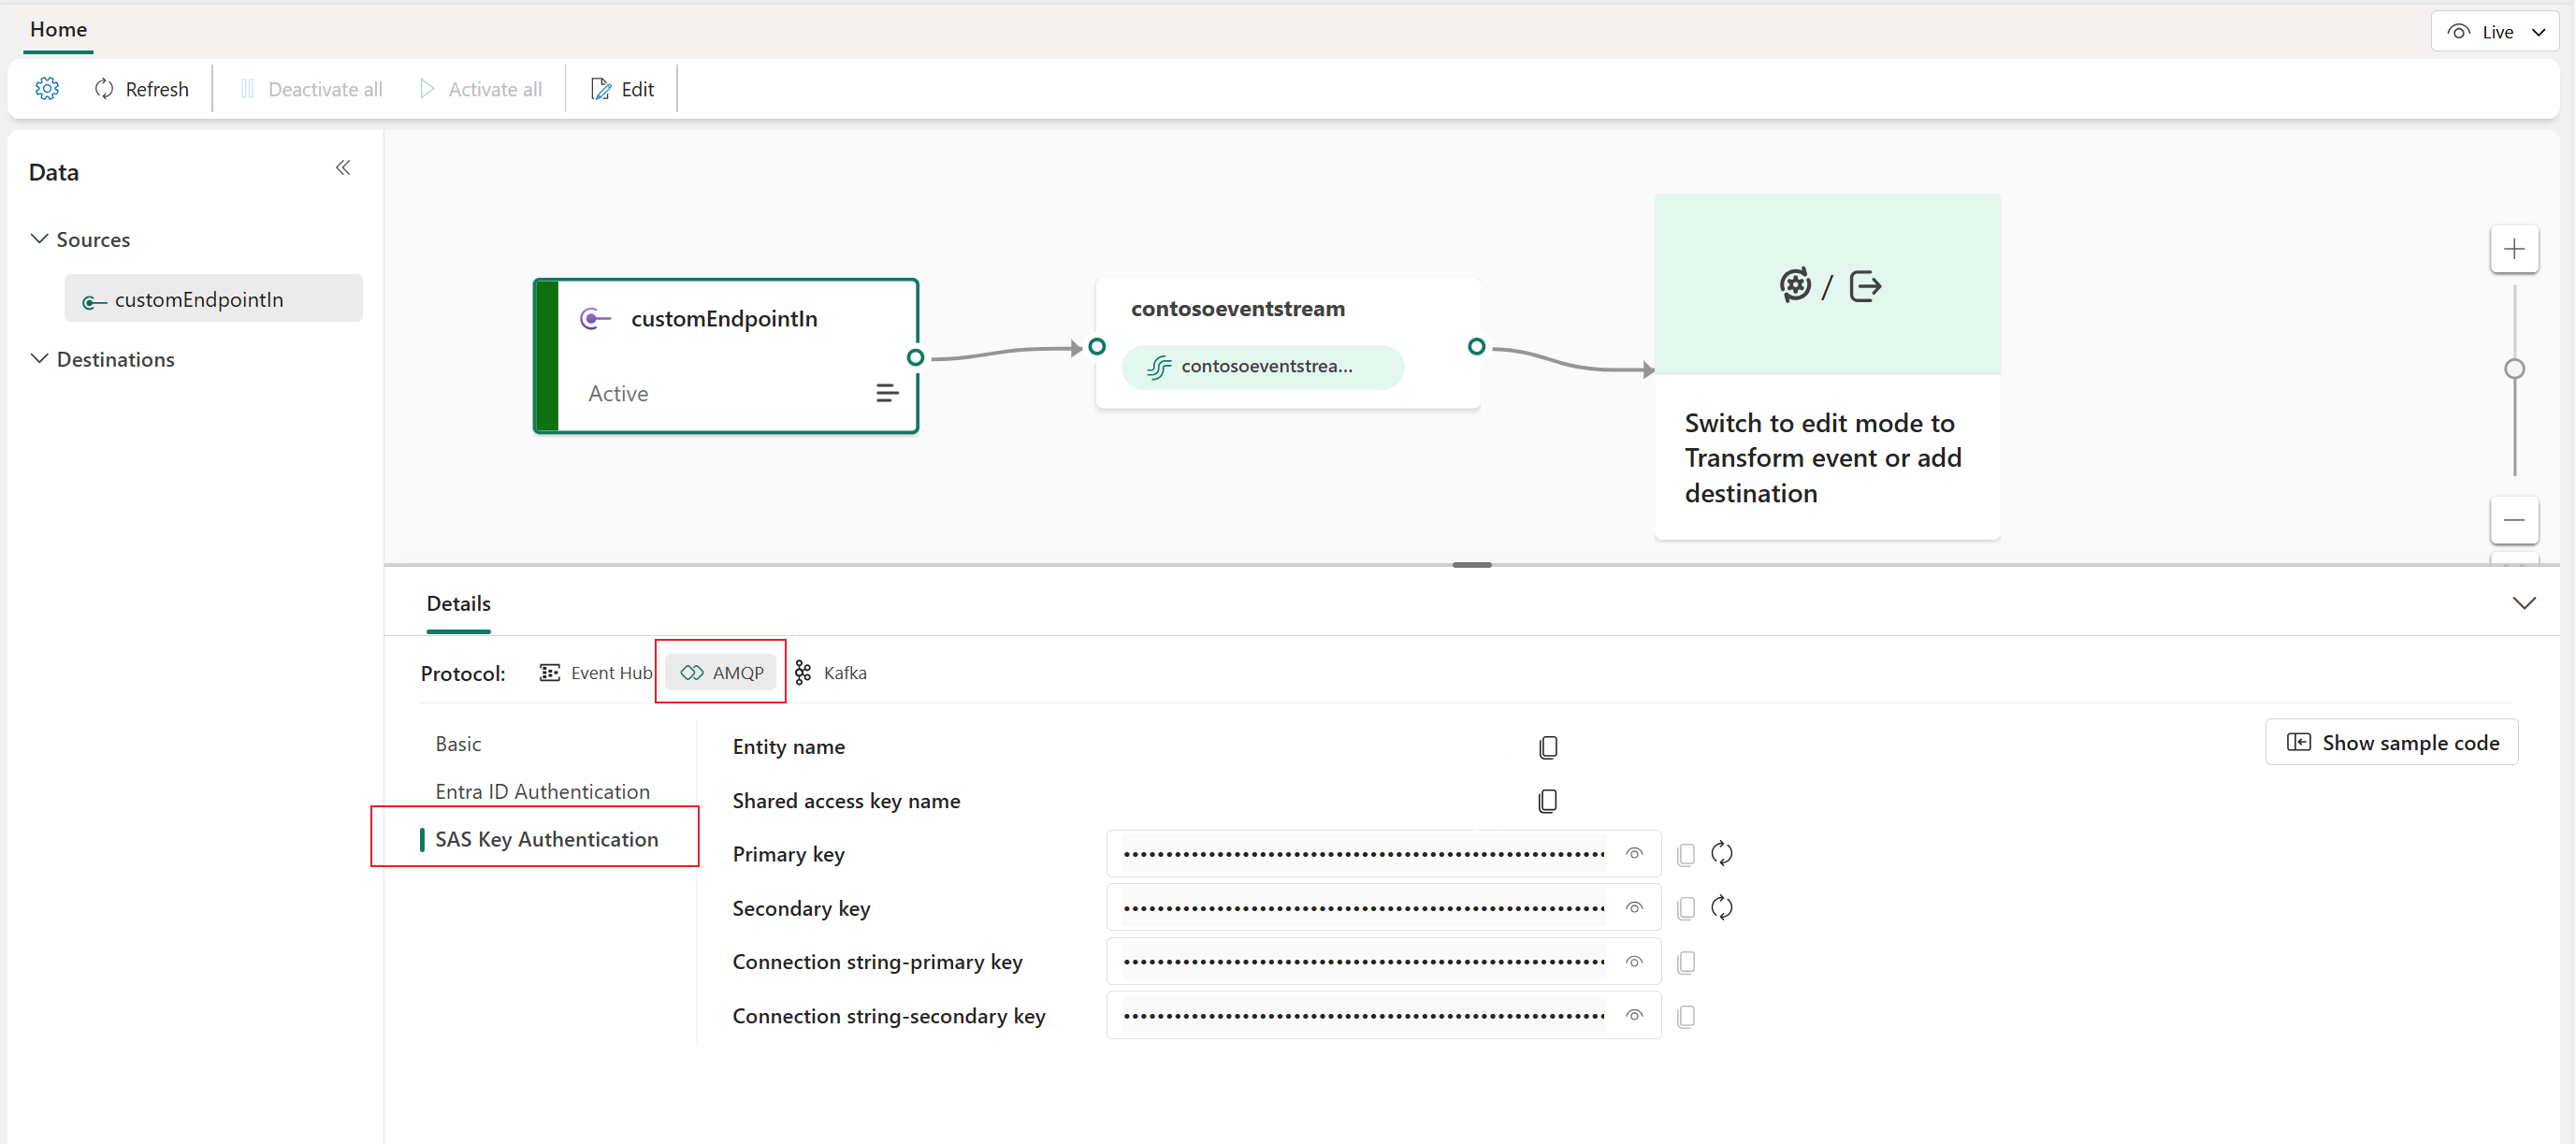The height and width of the screenshot is (1144, 2576).
Task: Collapse the Data panel with double chevron
Action: click(x=343, y=167)
